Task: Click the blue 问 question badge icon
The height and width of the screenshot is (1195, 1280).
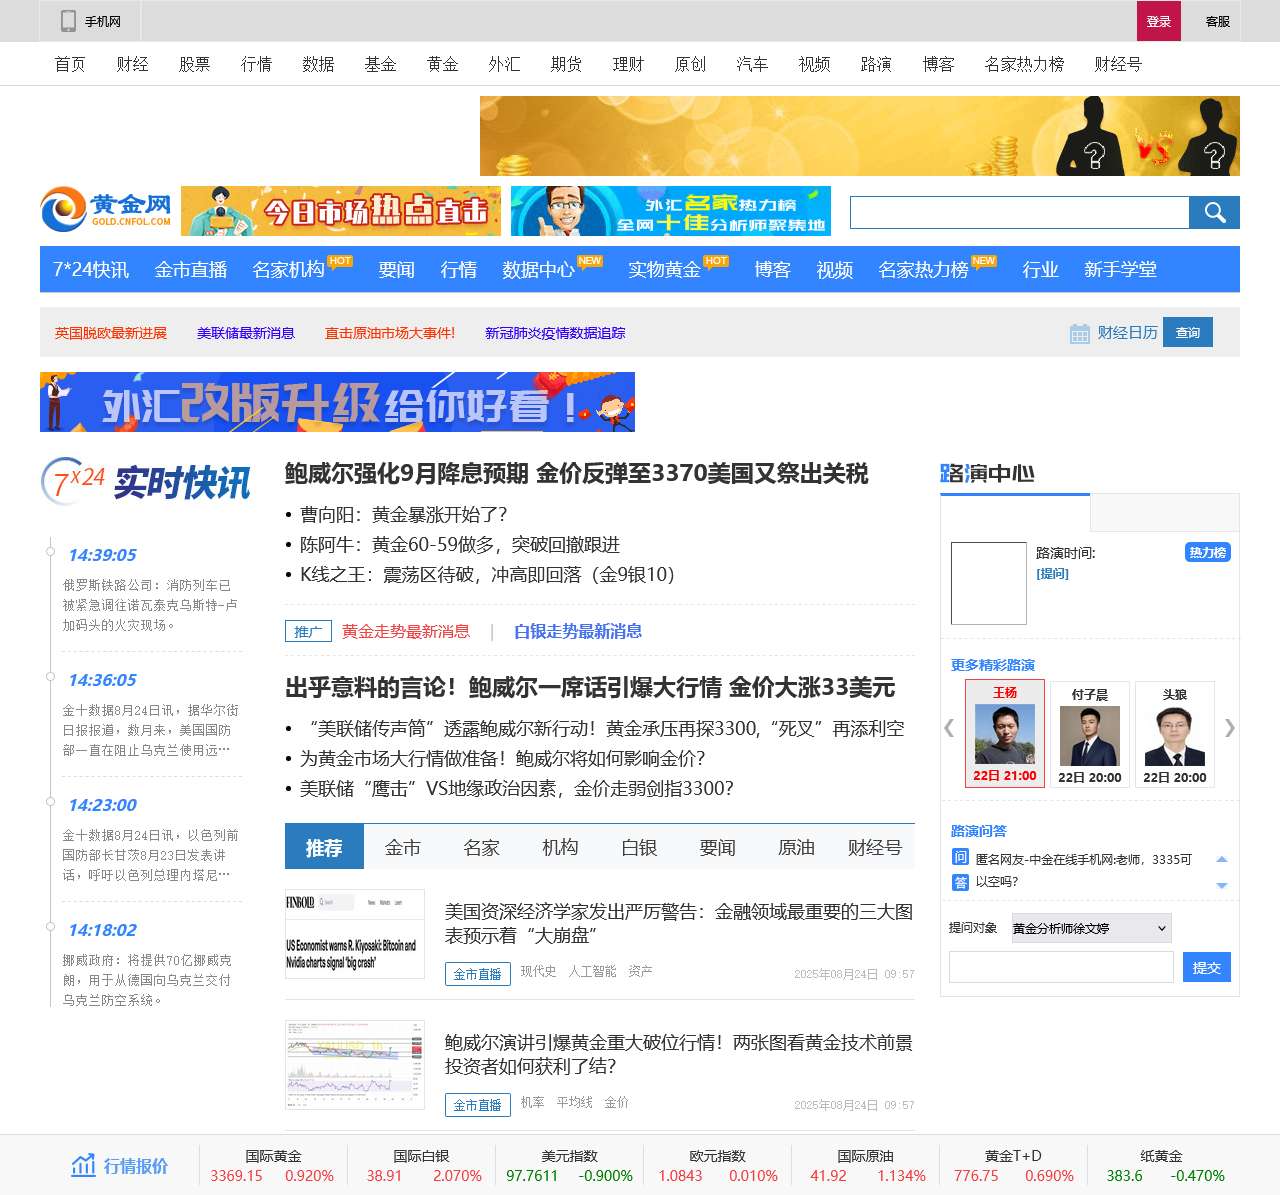Action: pos(958,858)
